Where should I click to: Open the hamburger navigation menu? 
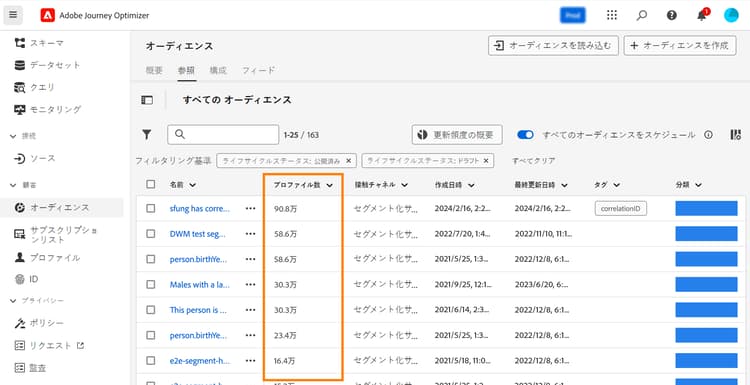[13, 15]
